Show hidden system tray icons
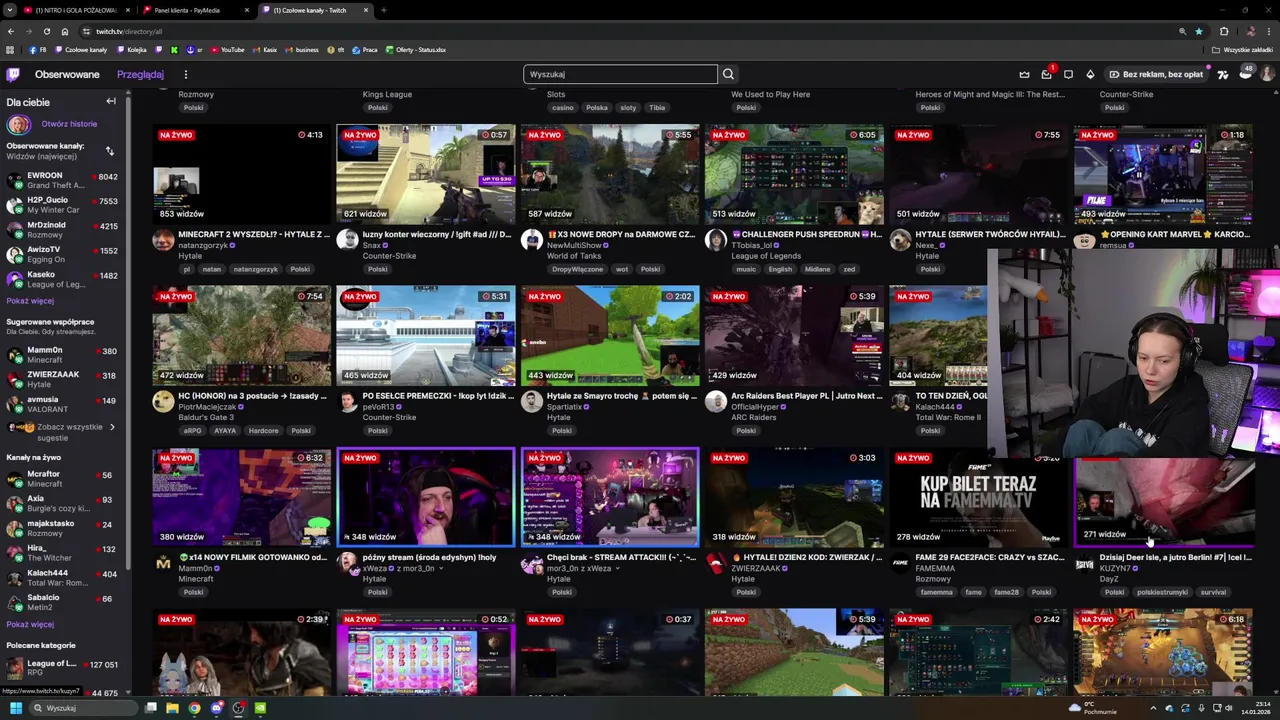1280x720 pixels. coord(1153,708)
